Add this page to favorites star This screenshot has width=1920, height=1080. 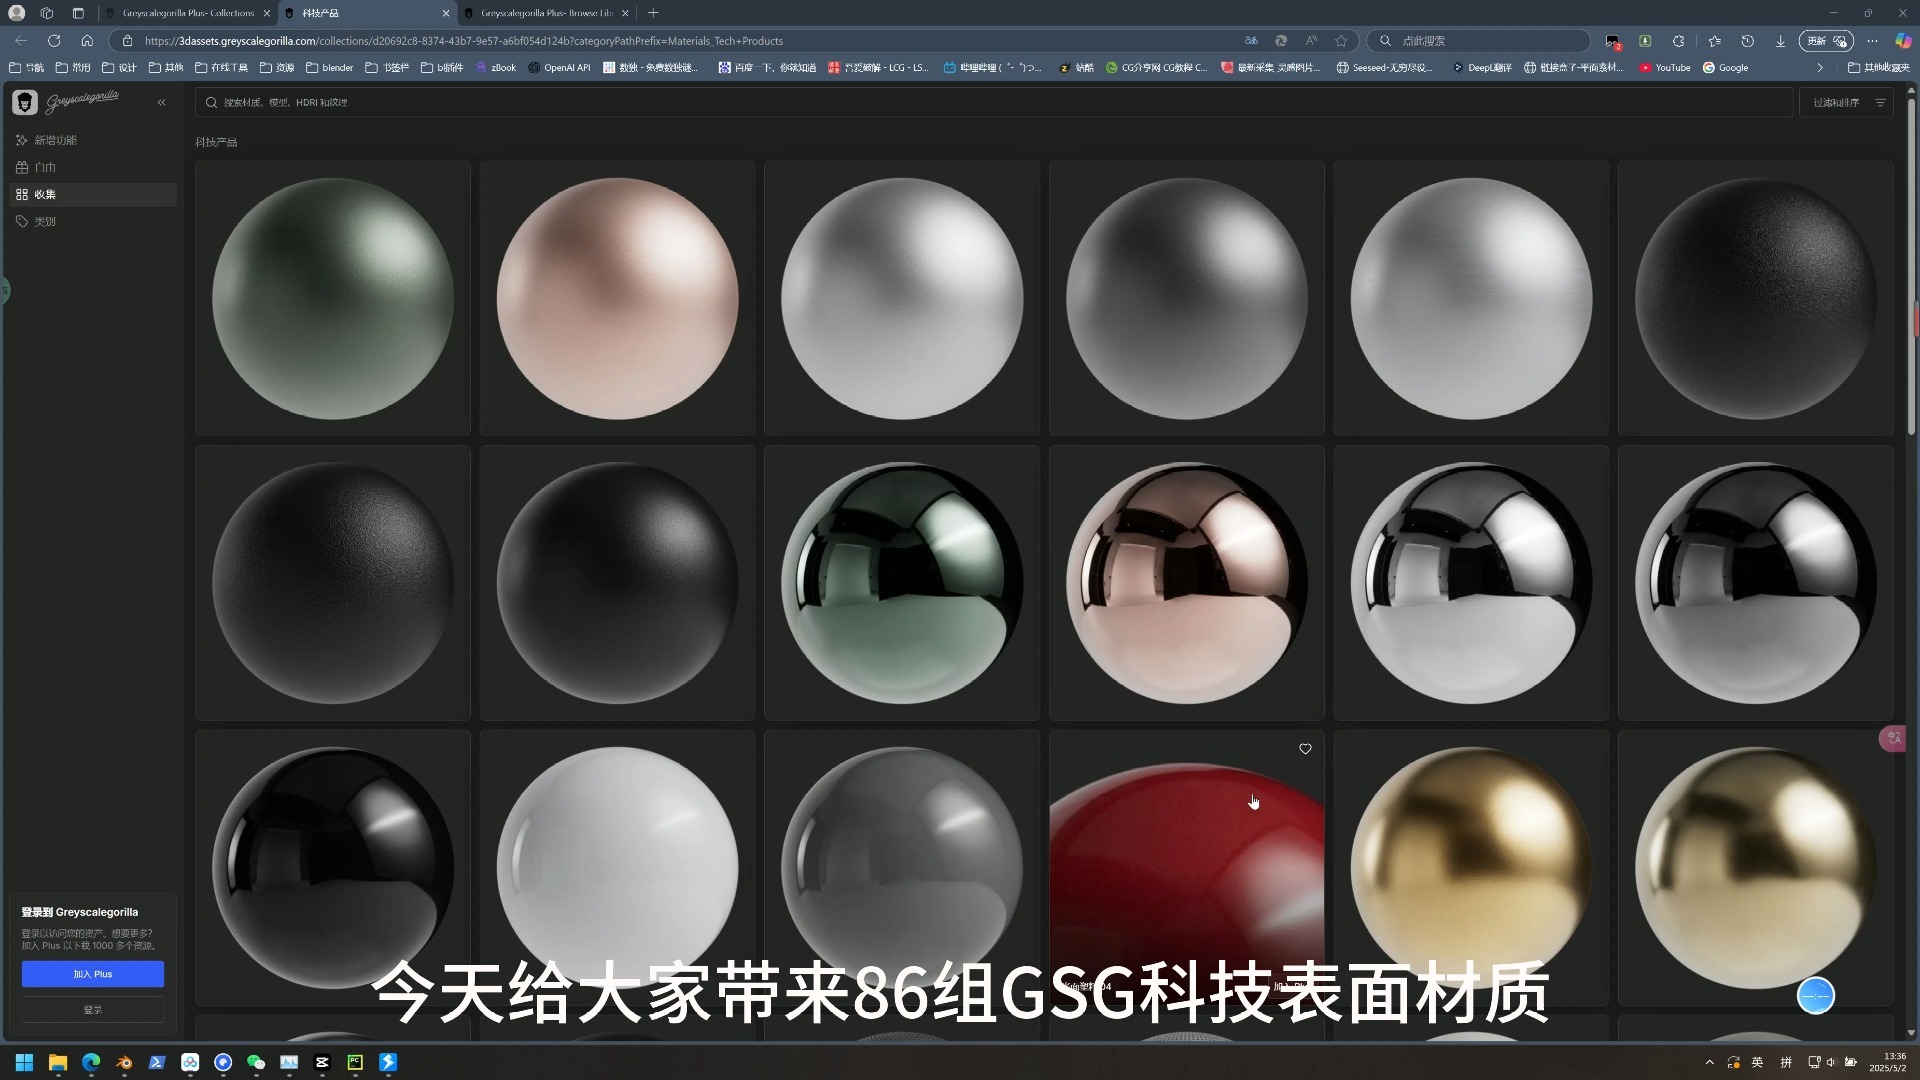pyautogui.click(x=1341, y=41)
